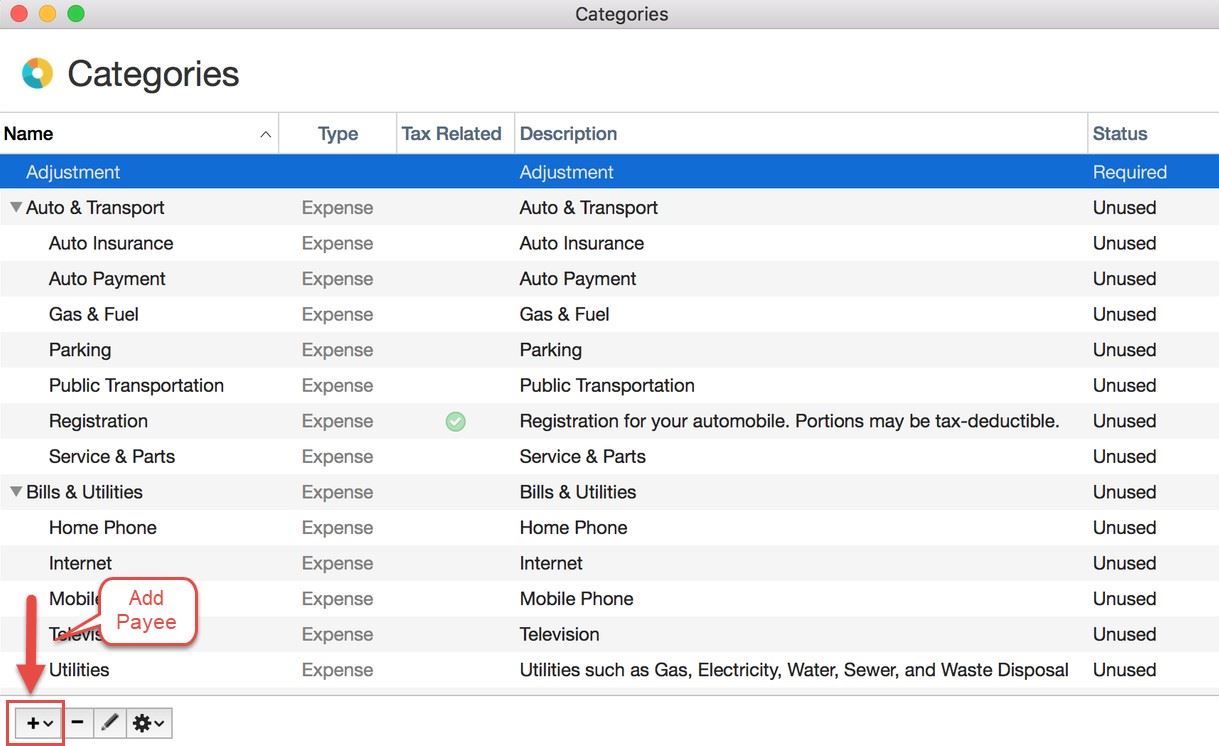
Task: Select the Gas & Fuel category
Action: (94, 314)
